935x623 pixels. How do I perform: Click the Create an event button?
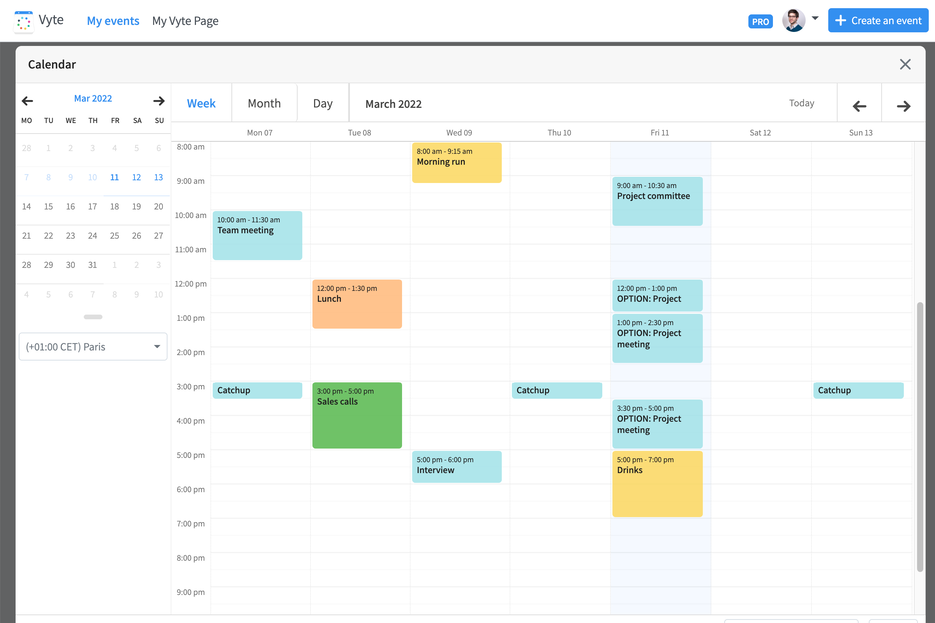point(878,20)
